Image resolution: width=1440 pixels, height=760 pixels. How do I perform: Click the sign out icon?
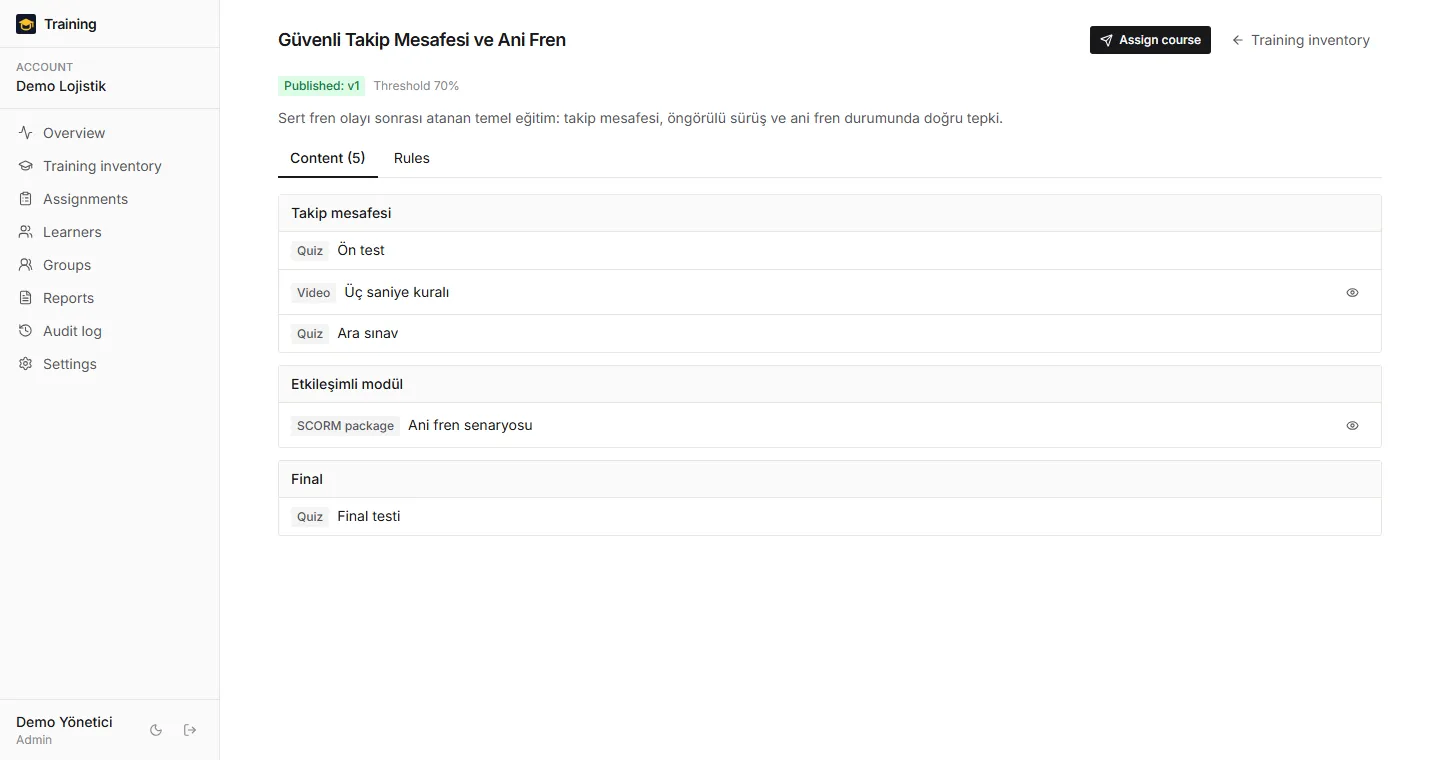pyautogui.click(x=190, y=731)
